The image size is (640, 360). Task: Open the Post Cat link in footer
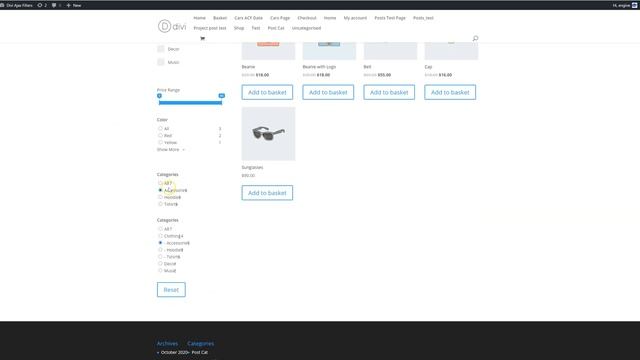coord(200,352)
